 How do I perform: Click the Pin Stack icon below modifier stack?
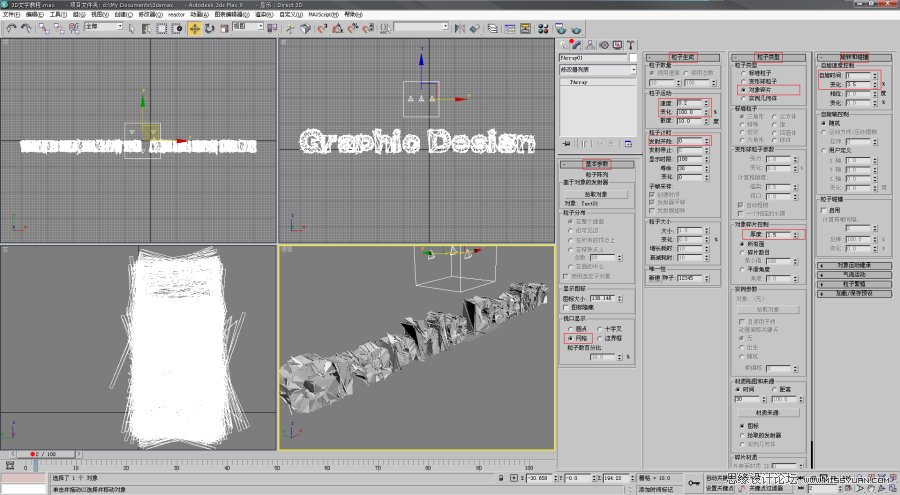point(567,144)
